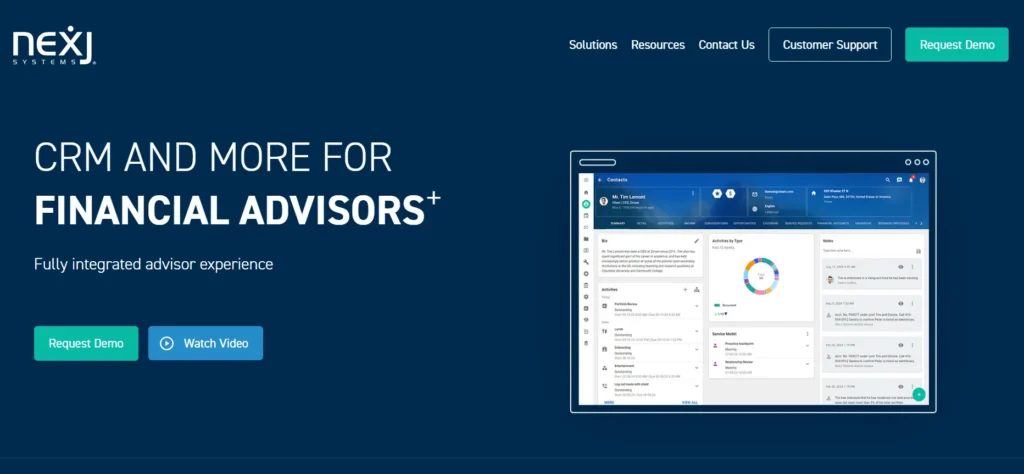
Task: Open the notification bell with red badge
Action: point(911,180)
